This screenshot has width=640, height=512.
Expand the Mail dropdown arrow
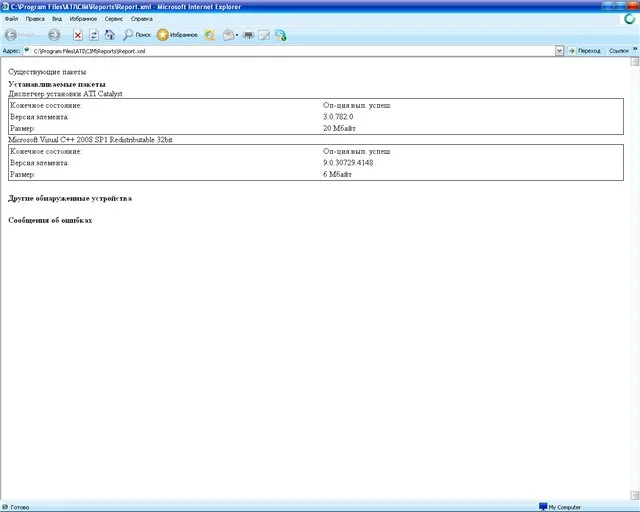click(237, 36)
